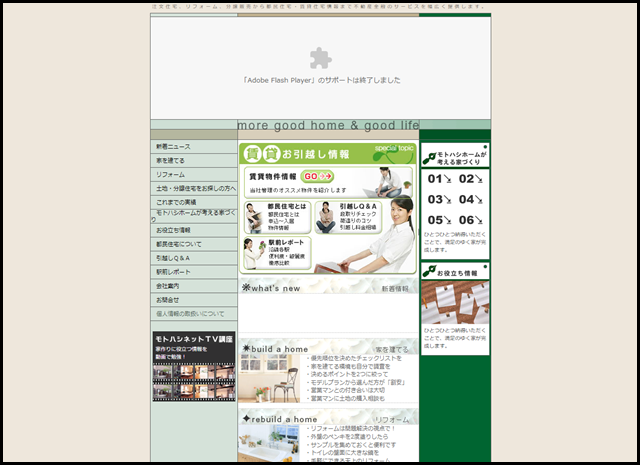This screenshot has width=640, height=465.
Task: Click the more good home & good life tagline
Action: [328, 125]
